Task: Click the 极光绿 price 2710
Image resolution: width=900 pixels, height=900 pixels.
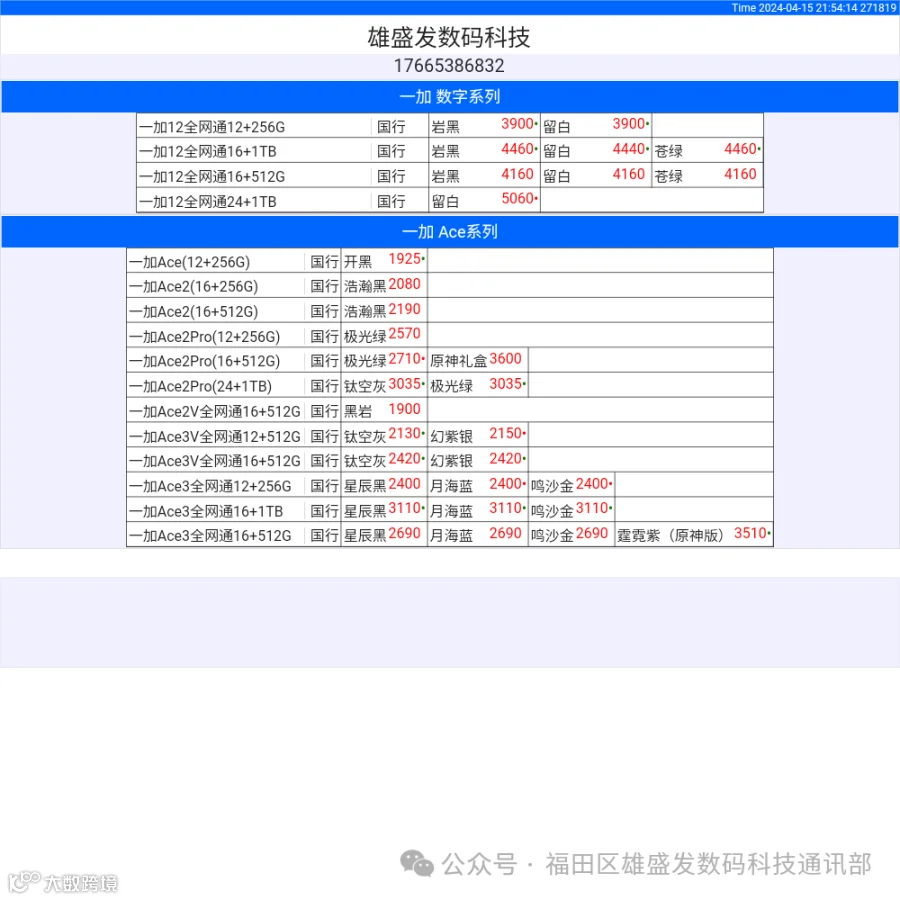Action: [405, 359]
